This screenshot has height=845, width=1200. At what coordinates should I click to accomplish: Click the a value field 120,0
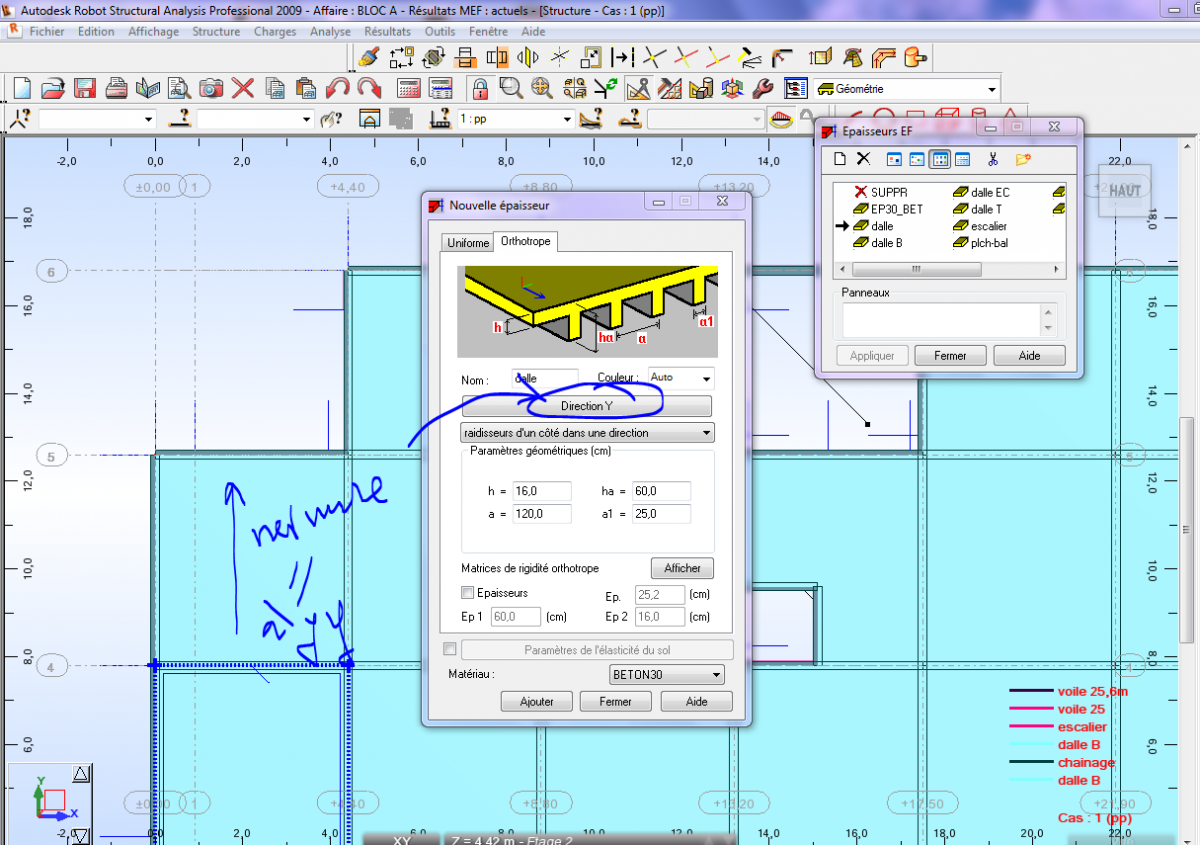541,514
